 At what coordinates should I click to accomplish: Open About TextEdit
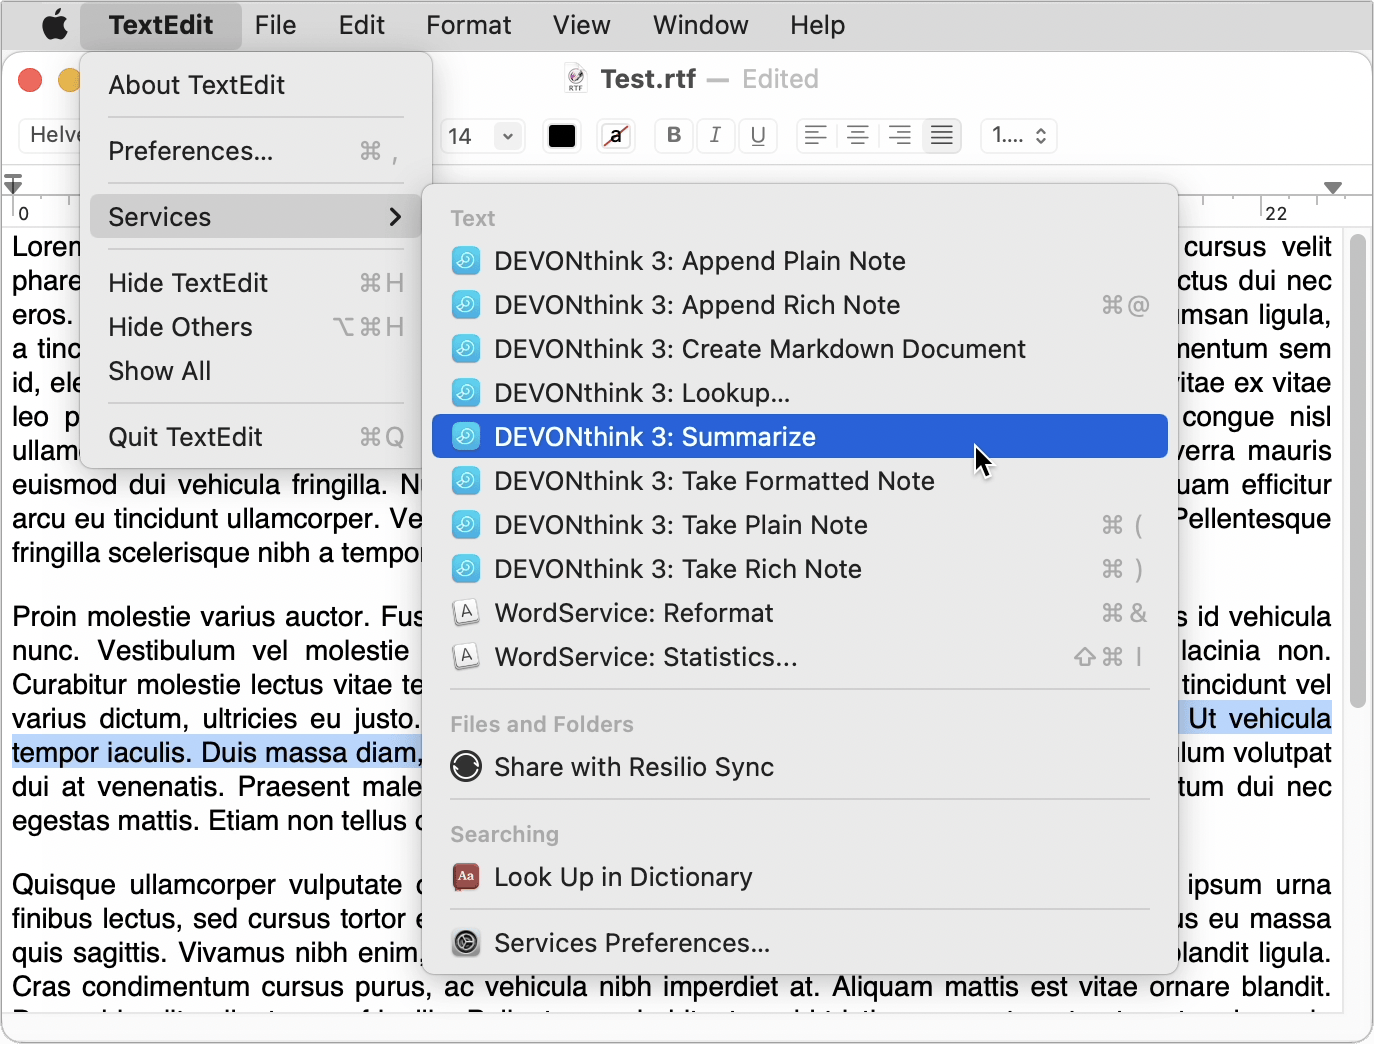[256, 85]
